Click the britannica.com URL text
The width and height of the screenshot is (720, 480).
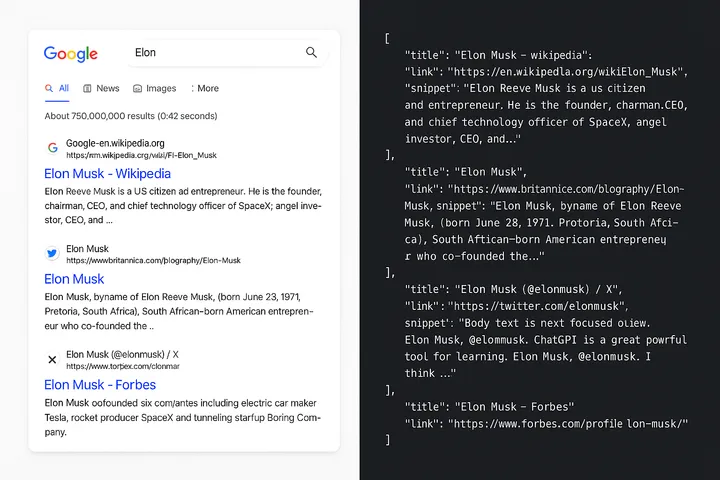coord(153,260)
